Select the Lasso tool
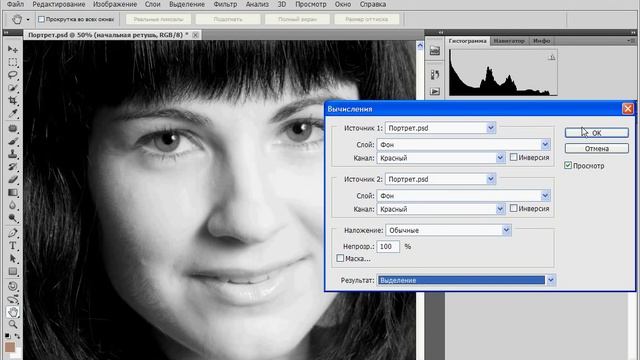 coord(13,75)
